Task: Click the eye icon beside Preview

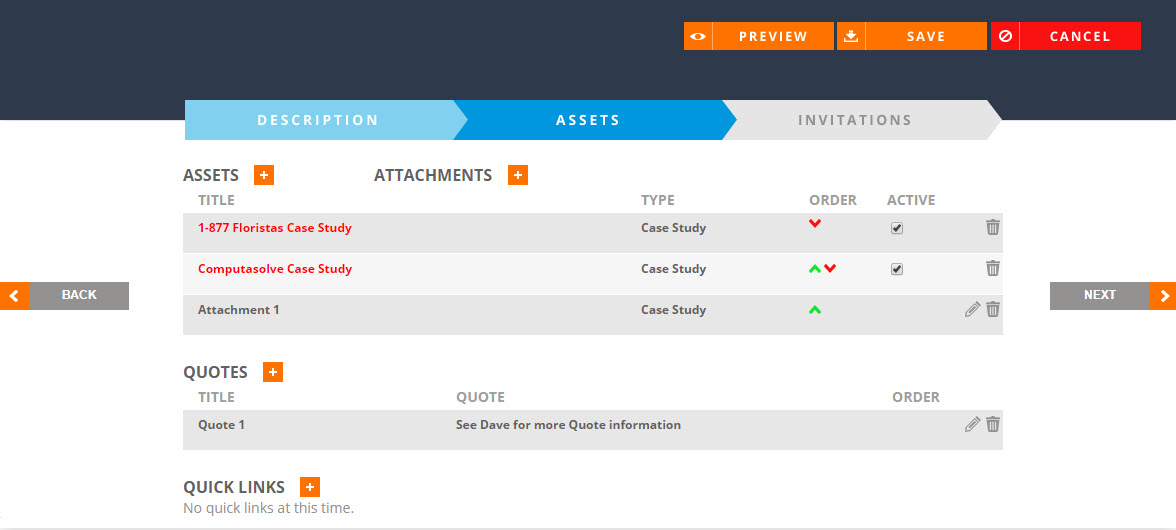Action: pos(698,36)
